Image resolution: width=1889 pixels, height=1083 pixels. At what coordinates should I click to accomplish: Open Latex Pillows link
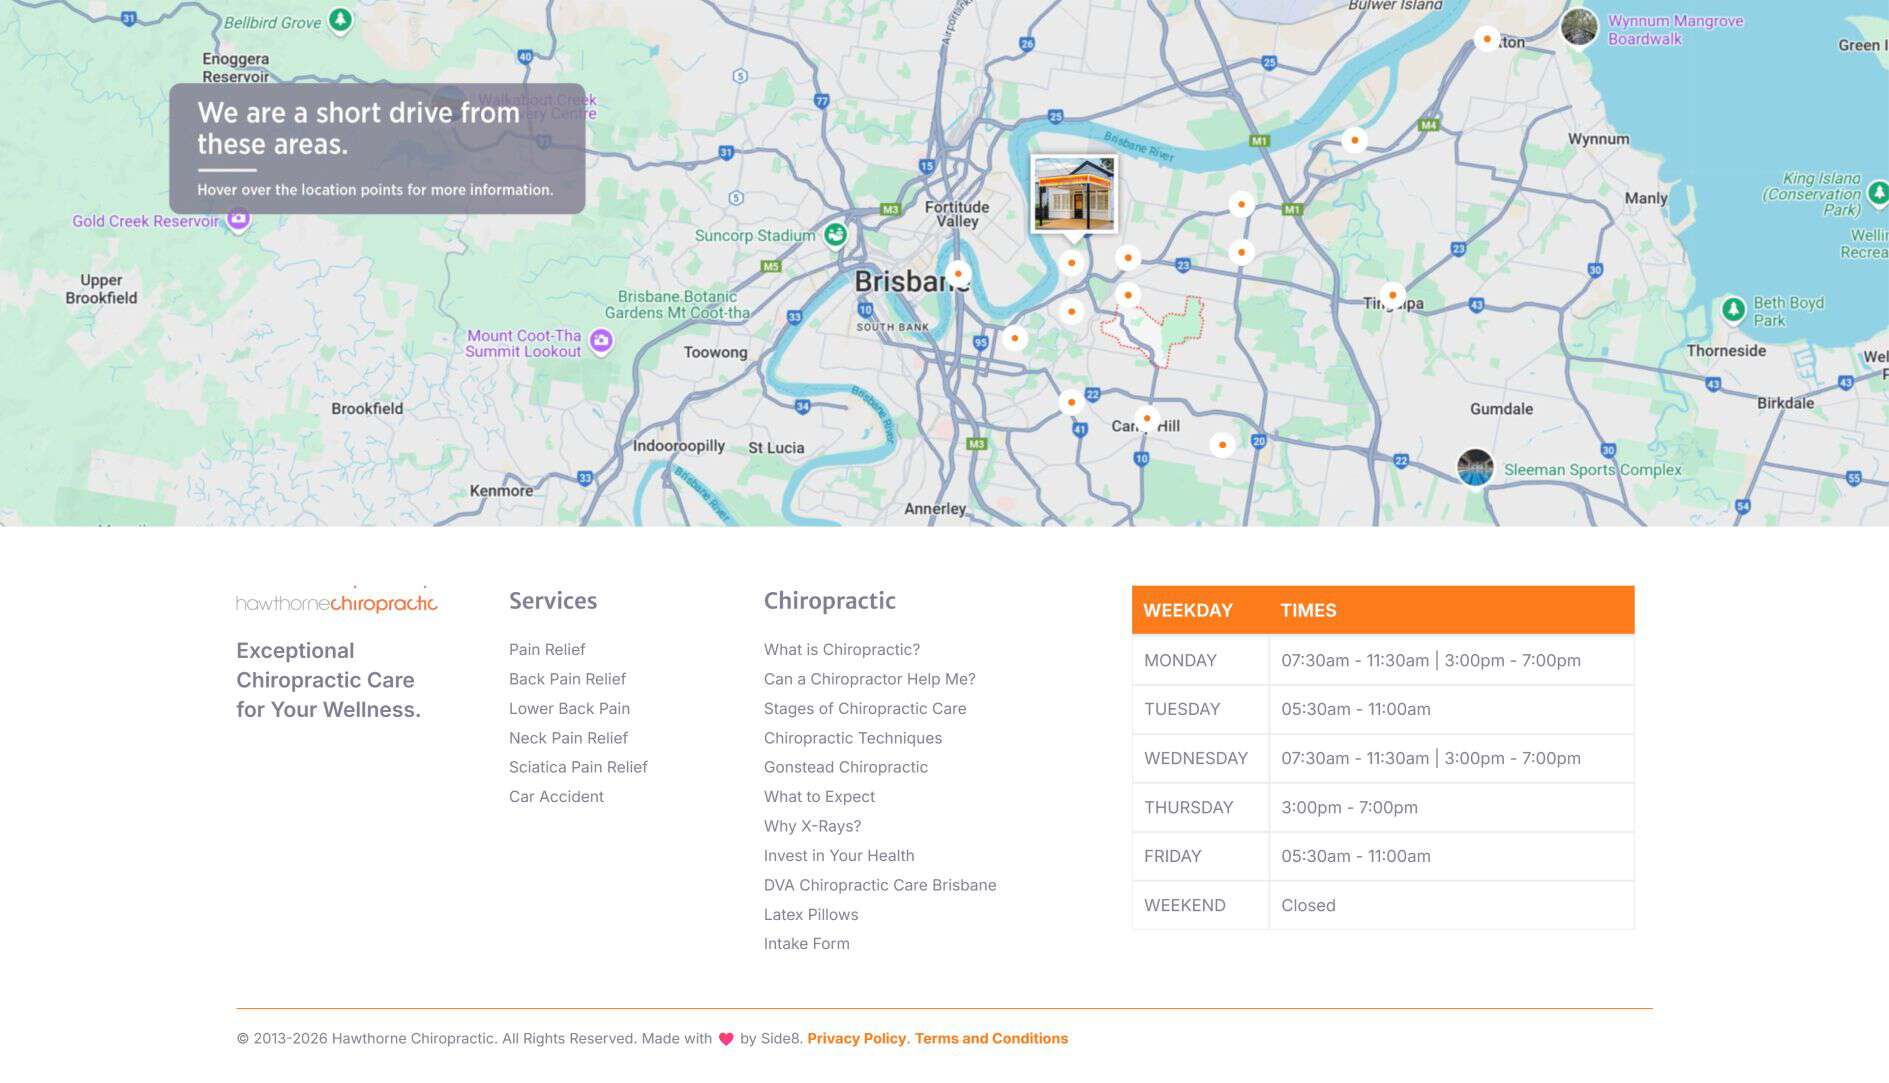click(811, 915)
